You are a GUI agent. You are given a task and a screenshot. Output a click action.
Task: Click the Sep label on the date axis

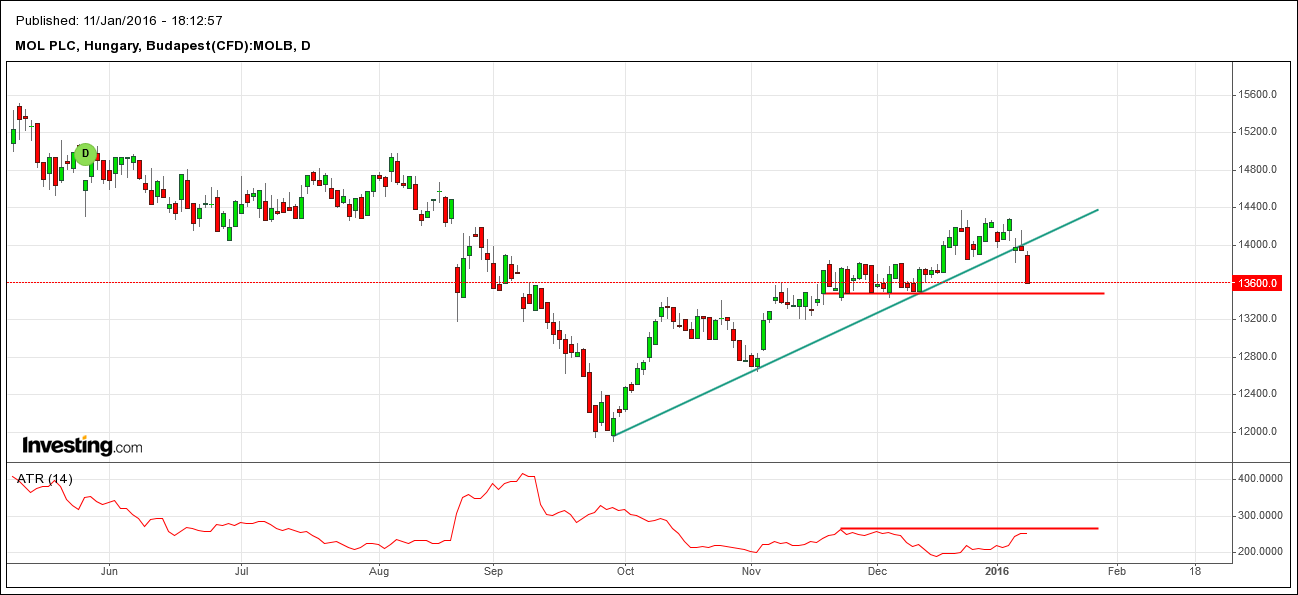click(x=491, y=571)
